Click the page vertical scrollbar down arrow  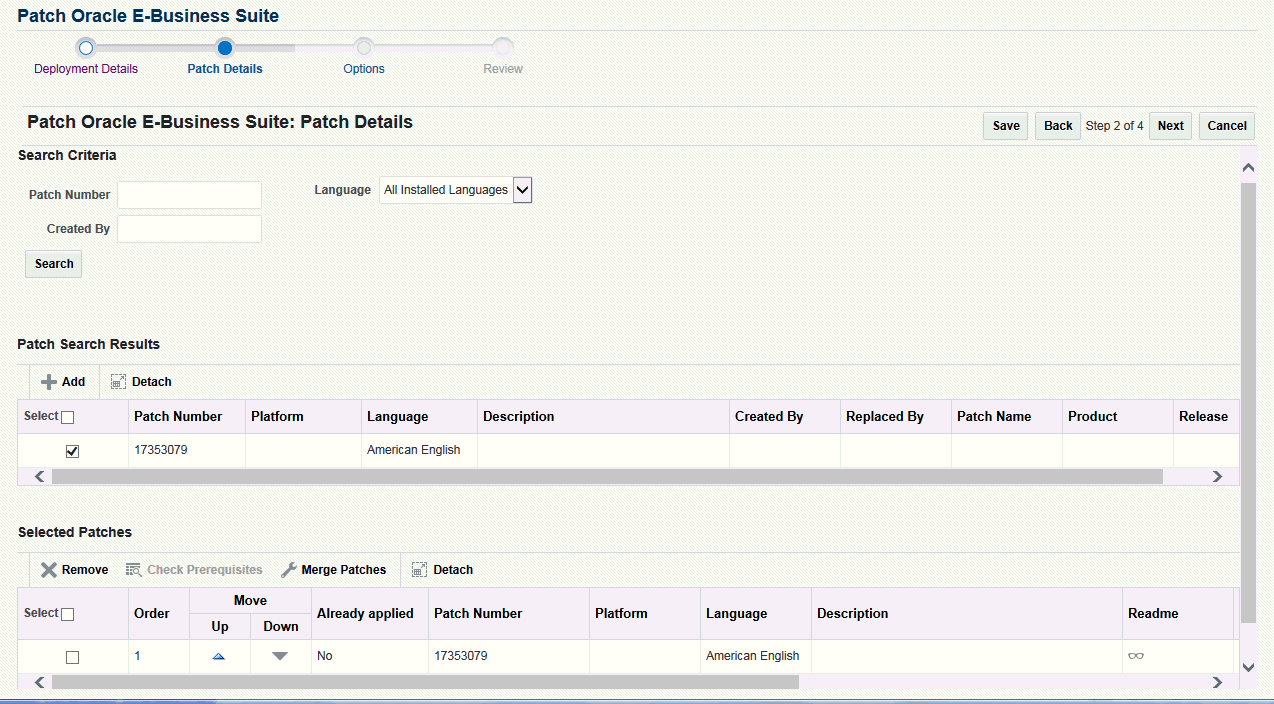tap(1248, 667)
